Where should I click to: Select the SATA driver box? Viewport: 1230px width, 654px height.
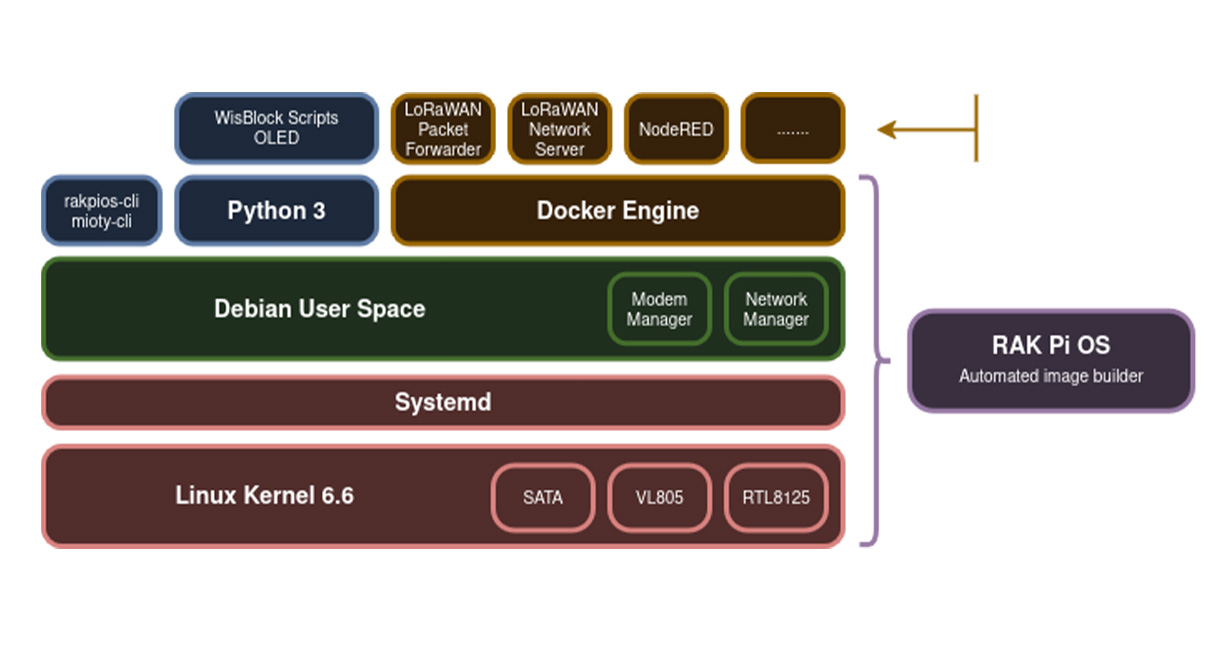click(543, 497)
